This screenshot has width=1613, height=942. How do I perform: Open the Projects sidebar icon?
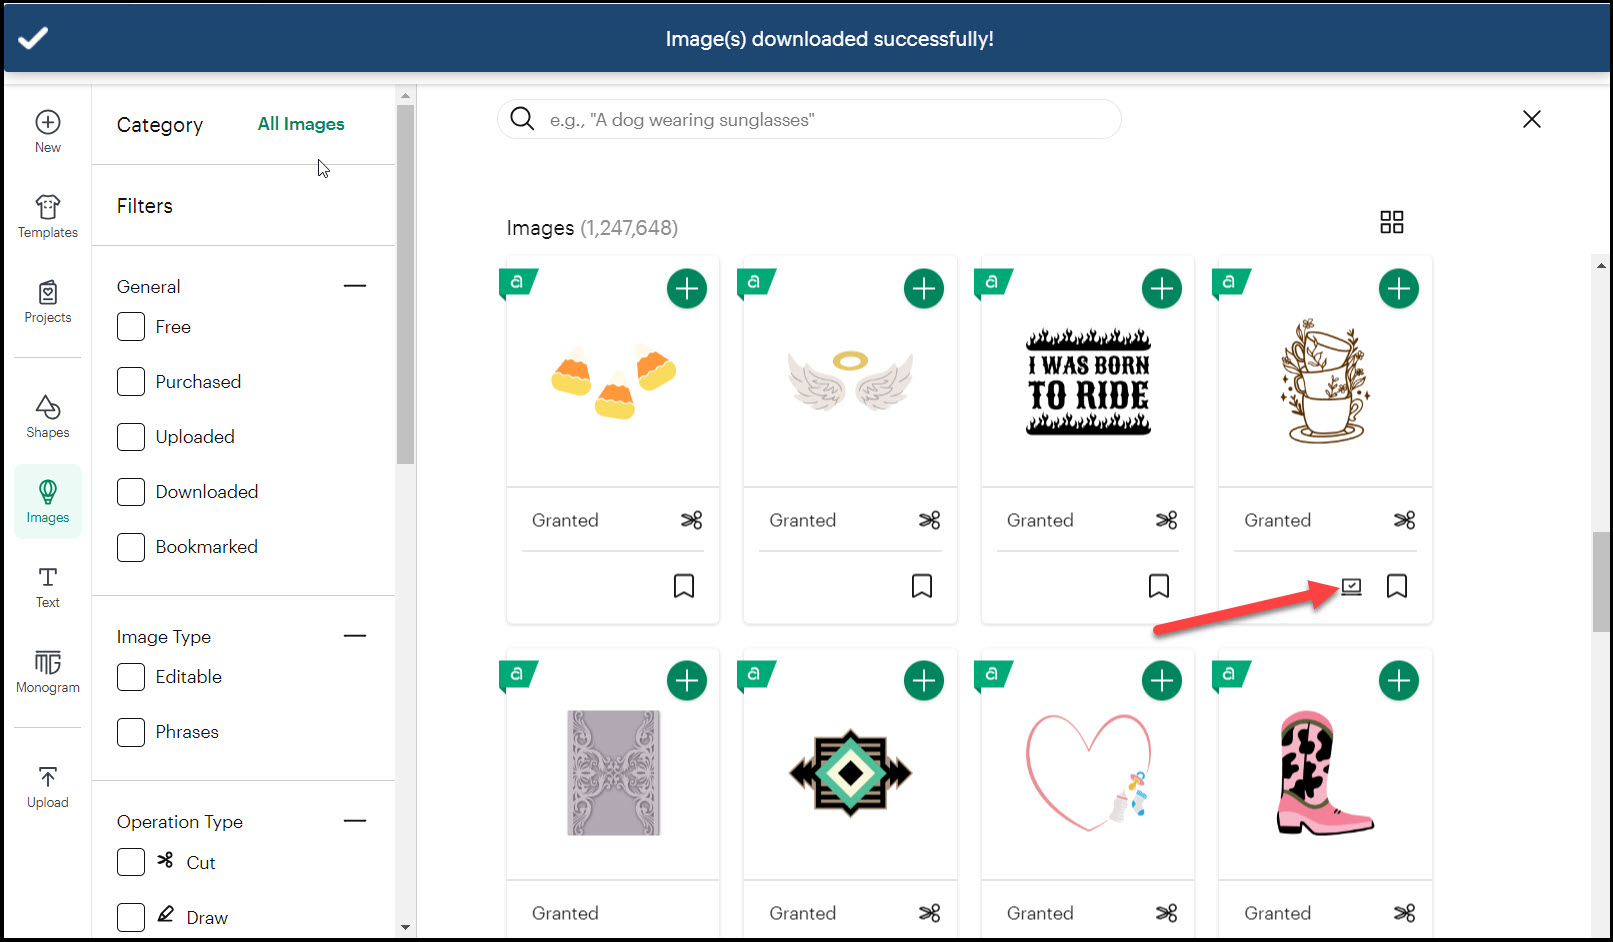tap(48, 301)
